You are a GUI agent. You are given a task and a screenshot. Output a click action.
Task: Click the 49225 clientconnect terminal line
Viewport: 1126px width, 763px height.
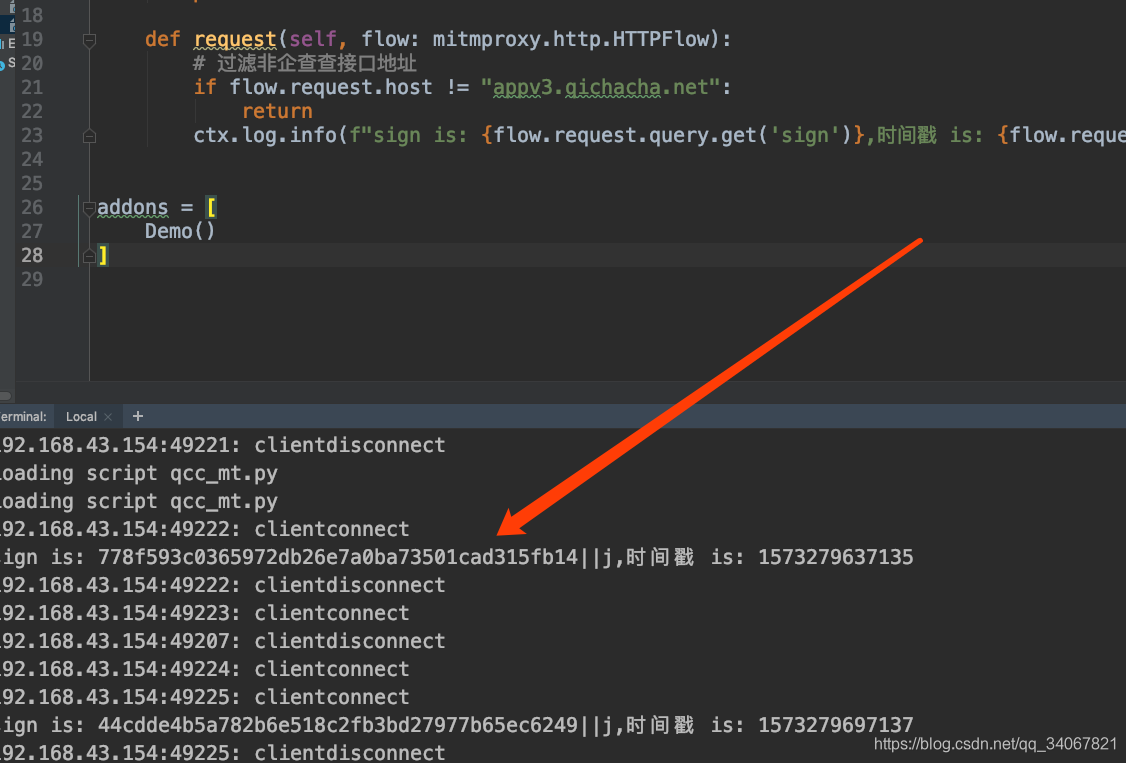(205, 697)
